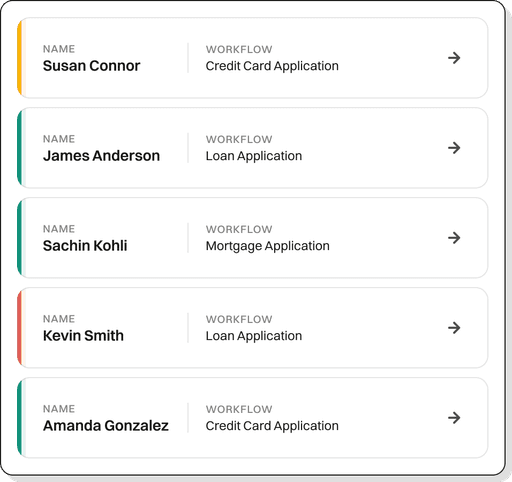The image size is (512, 482).
Task: Click the Kevin Smith name
Action: coord(83,336)
